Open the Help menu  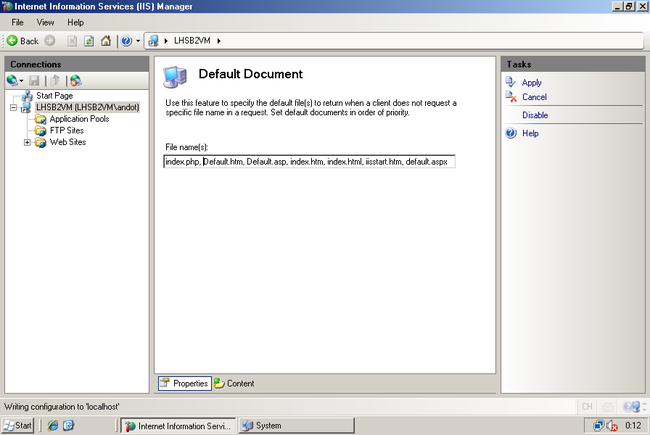tap(75, 22)
